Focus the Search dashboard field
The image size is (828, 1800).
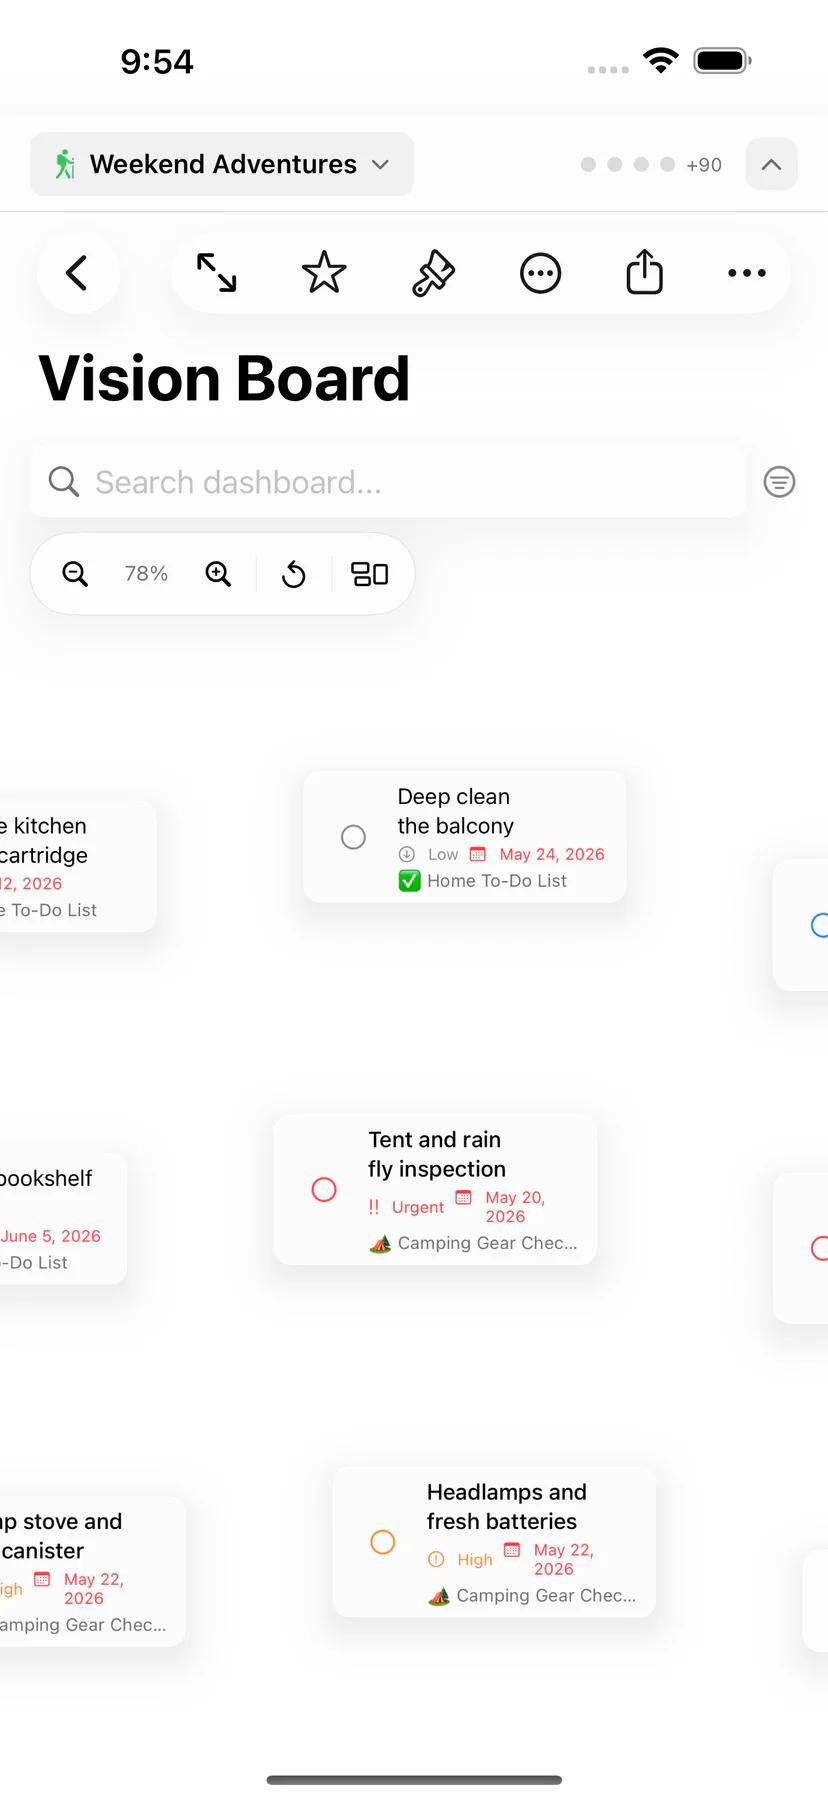coord(388,482)
